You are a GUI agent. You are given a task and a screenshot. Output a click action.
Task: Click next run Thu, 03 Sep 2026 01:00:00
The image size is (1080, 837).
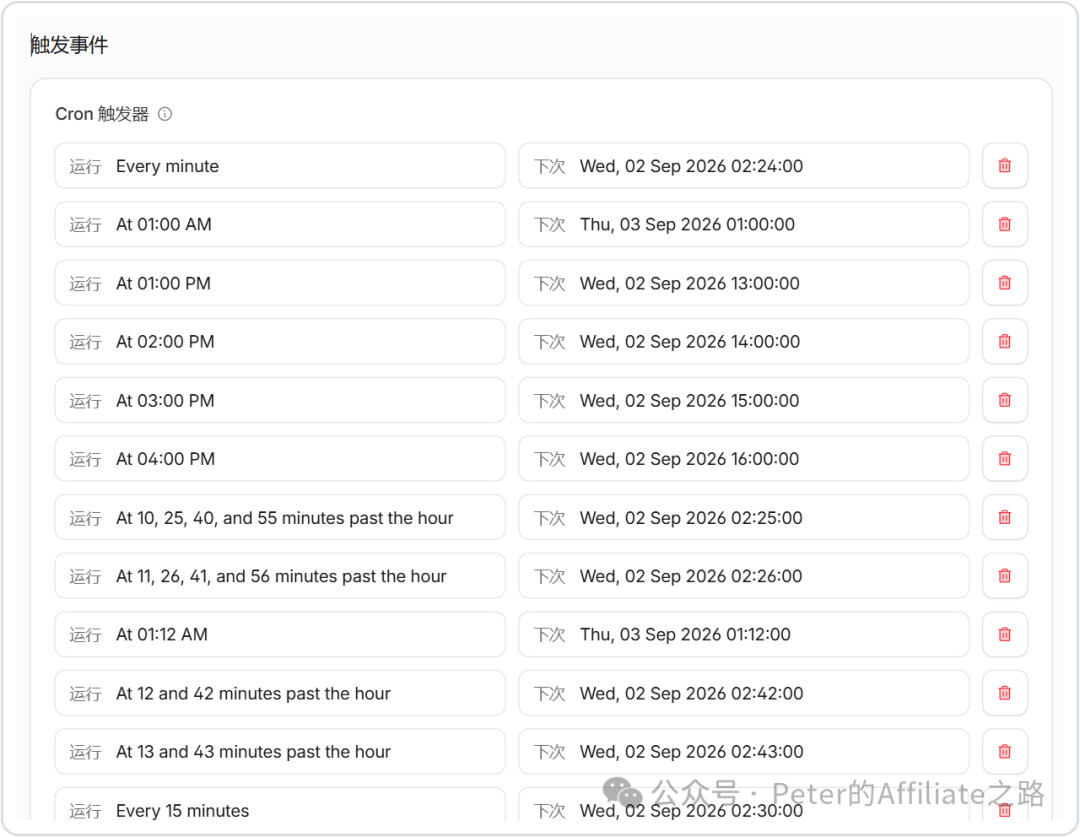(x=744, y=224)
